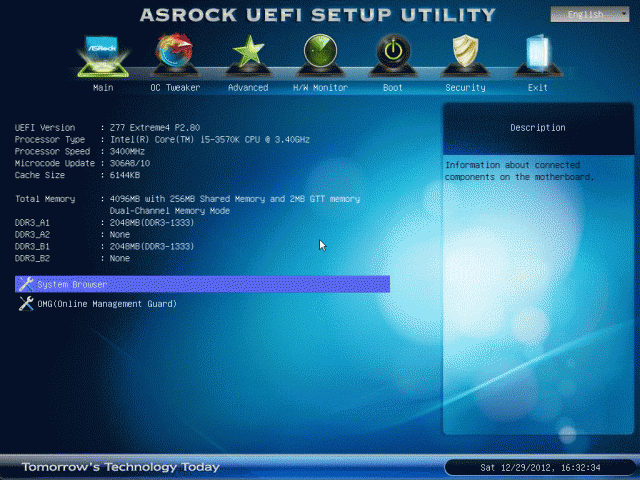Viewport: 640px width, 480px height.
Task: Click the Description panel heading
Action: pyautogui.click(x=538, y=128)
